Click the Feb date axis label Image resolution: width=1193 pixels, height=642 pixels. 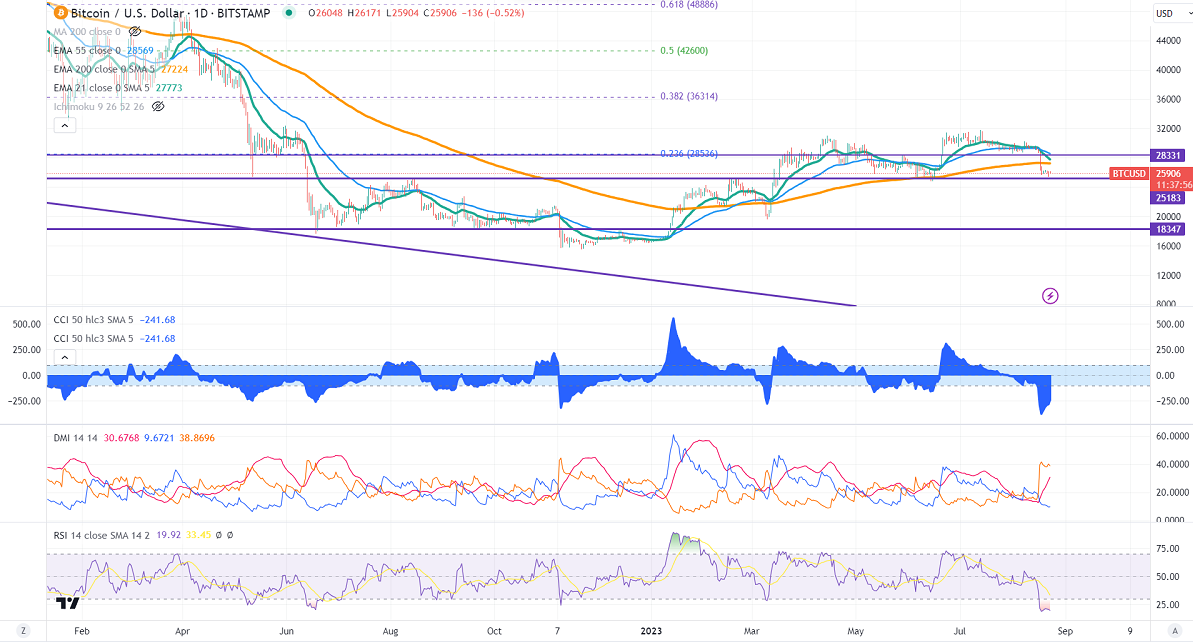click(81, 631)
